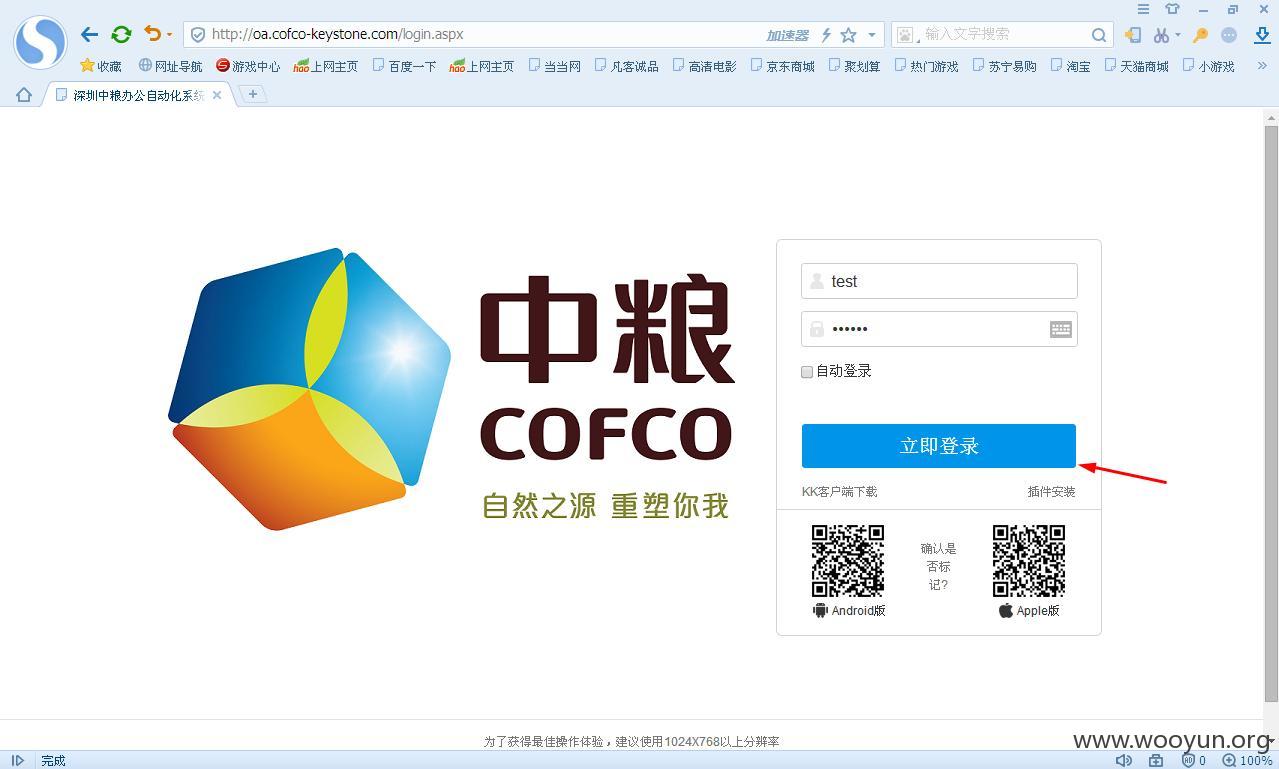
Task: Open the 高清电影 bookmark
Action: pyautogui.click(x=704, y=66)
